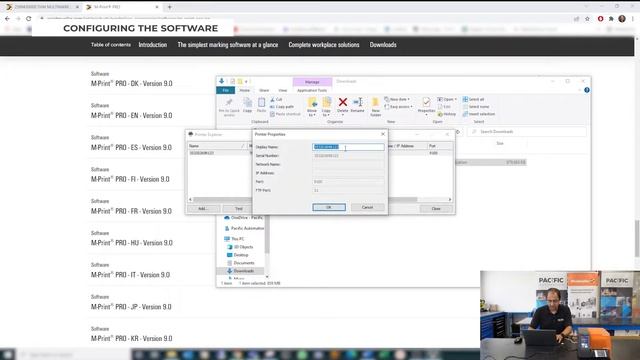Open the browser three-dot menu
Screen dimensions: 640x360
(633, 19)
